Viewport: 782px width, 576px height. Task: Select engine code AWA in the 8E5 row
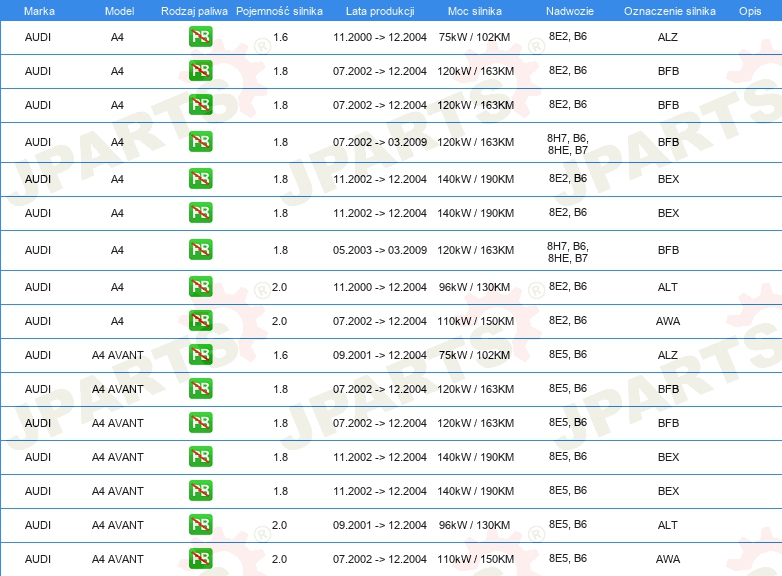point(668,559)
